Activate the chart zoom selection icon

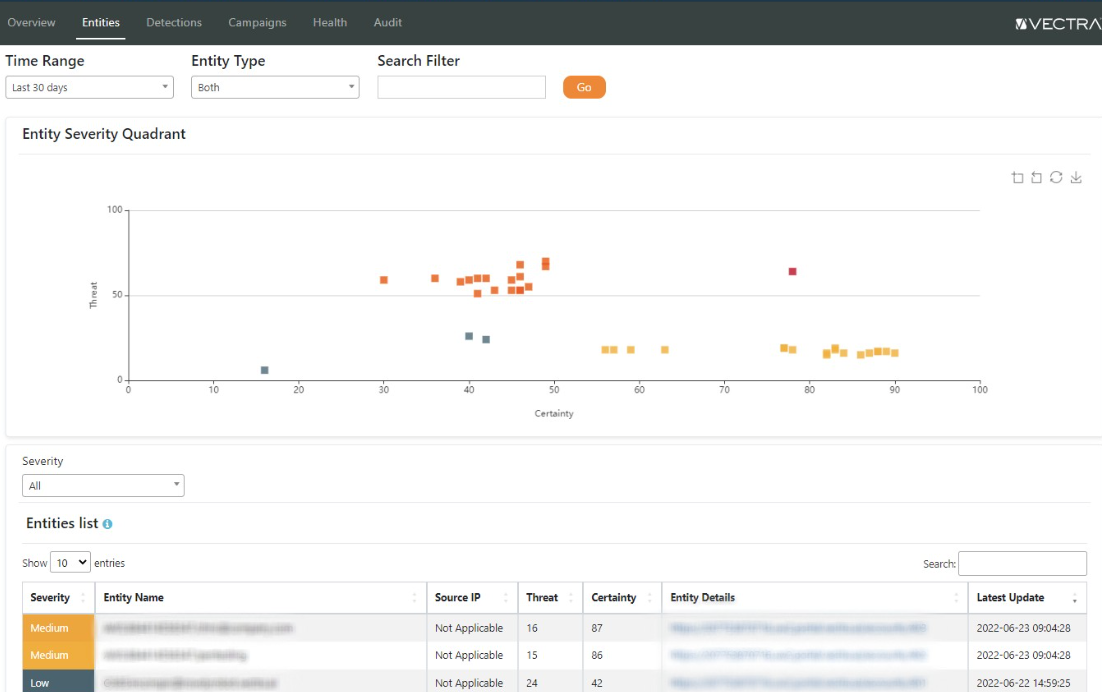[1017, 178]
